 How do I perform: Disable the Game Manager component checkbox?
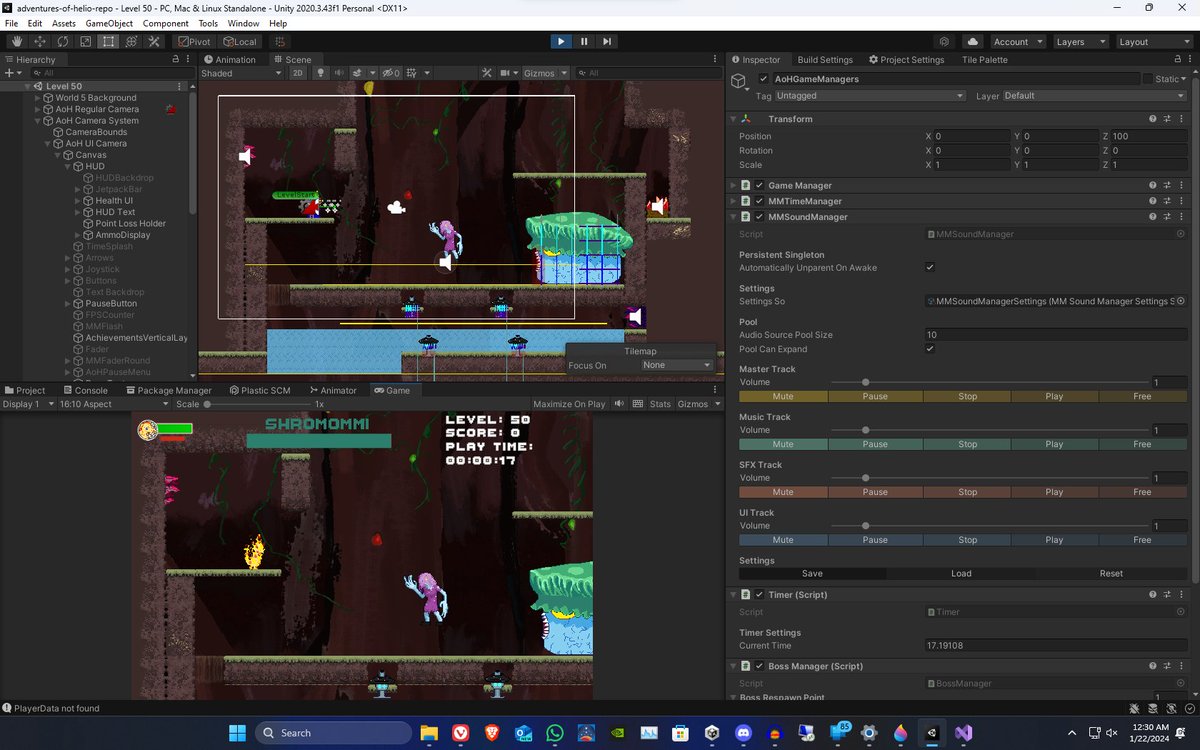(x=760, y=185)
